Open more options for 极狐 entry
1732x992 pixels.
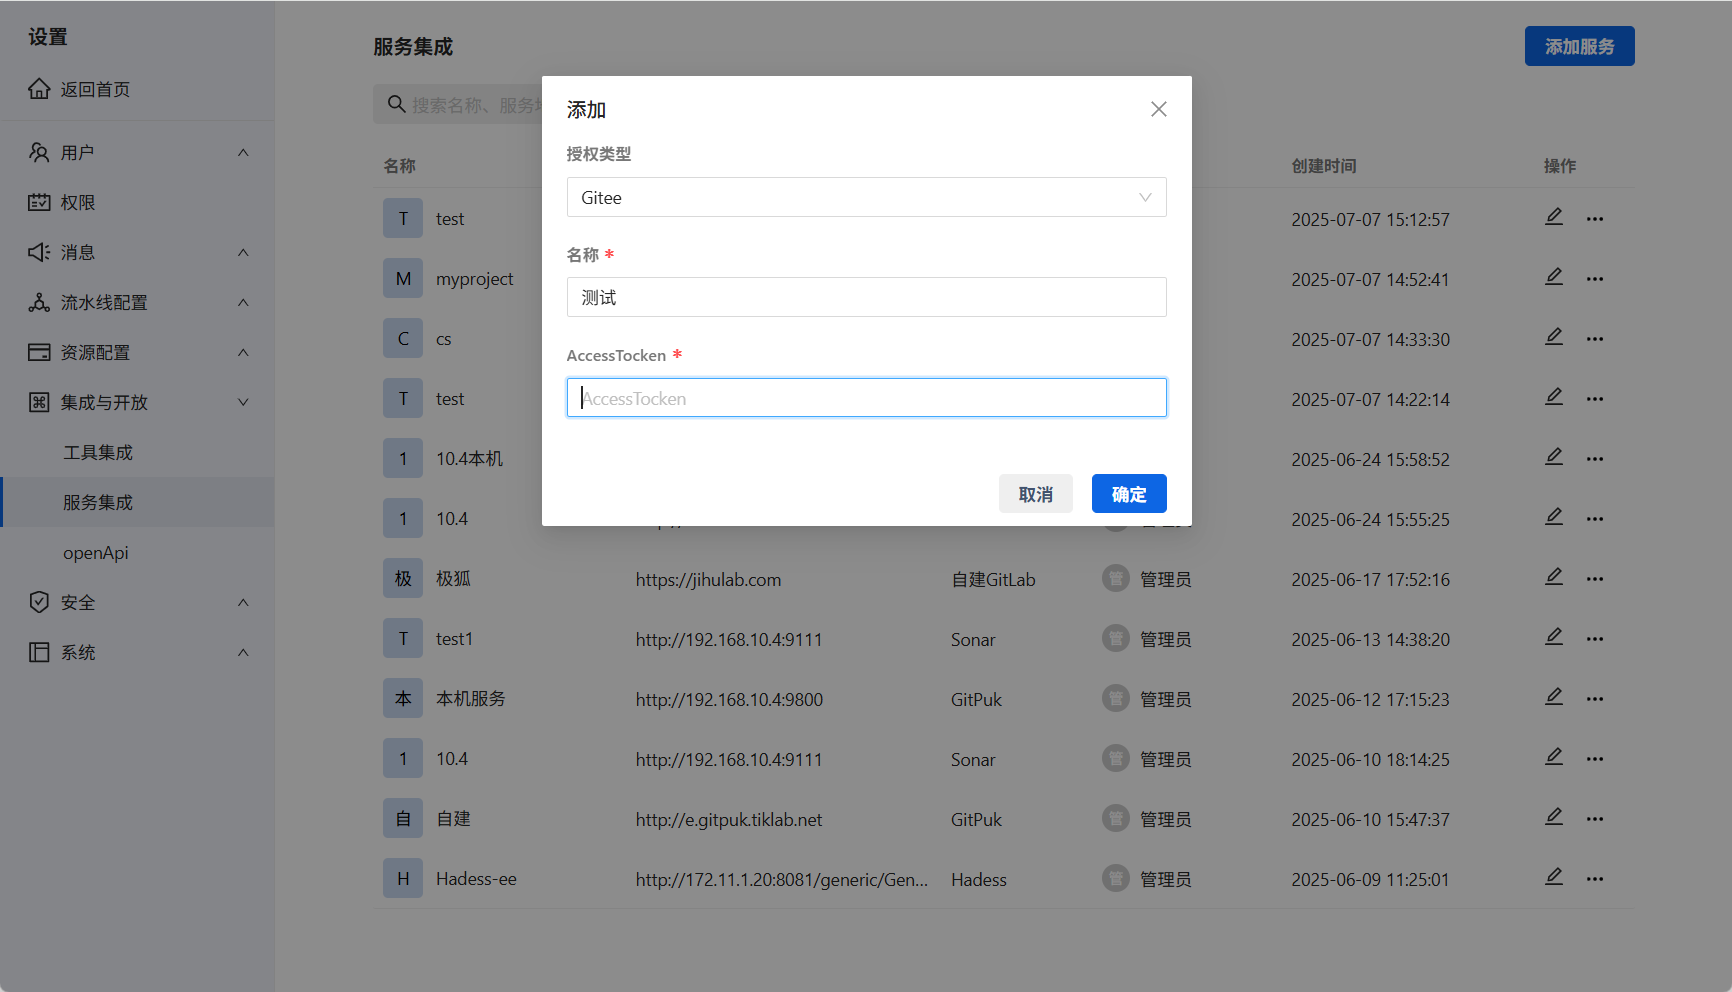point(1595,578)
